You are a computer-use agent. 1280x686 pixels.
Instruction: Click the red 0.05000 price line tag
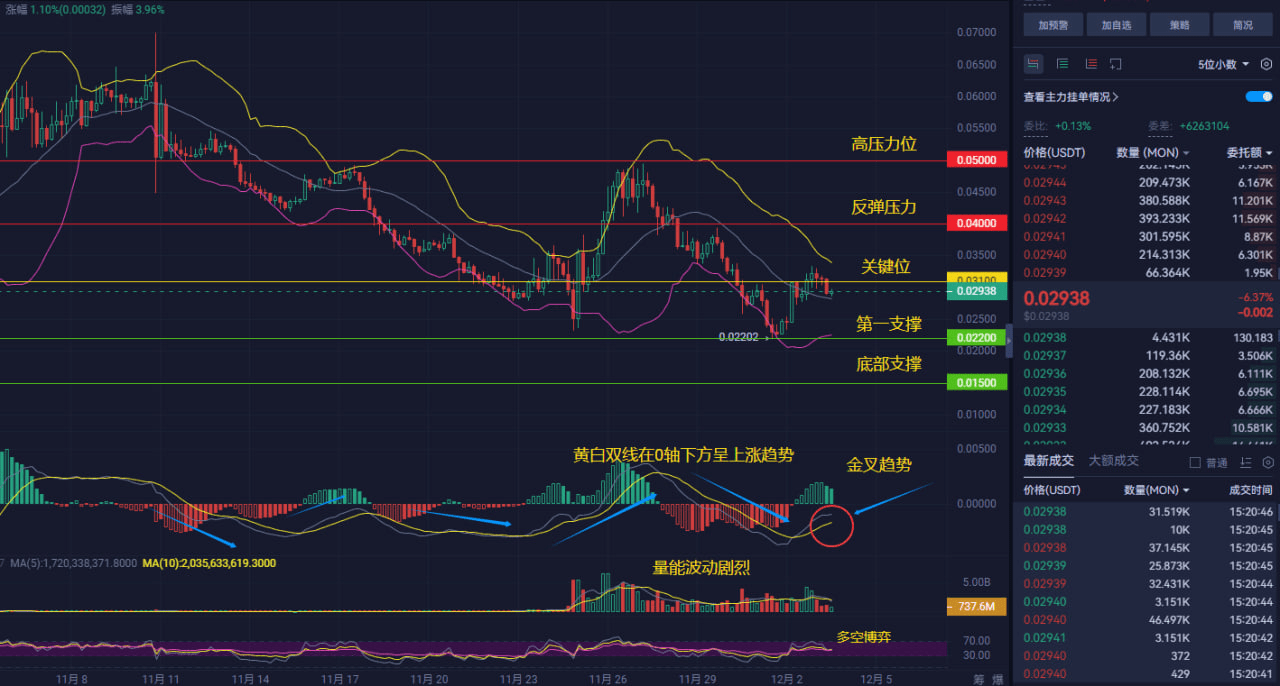pos(975,160)
